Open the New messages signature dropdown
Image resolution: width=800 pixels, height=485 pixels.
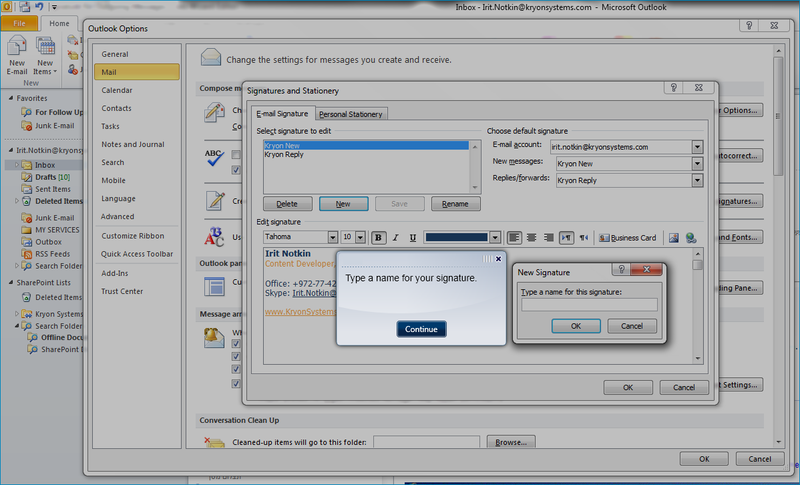pyautogui.click(x=697, y=164)
